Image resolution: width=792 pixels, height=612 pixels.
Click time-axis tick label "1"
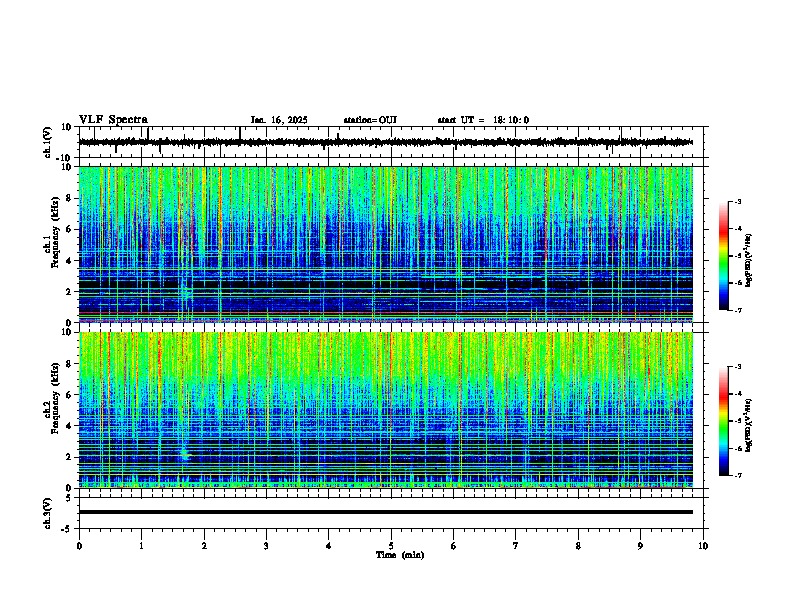[x=141, y=546]
